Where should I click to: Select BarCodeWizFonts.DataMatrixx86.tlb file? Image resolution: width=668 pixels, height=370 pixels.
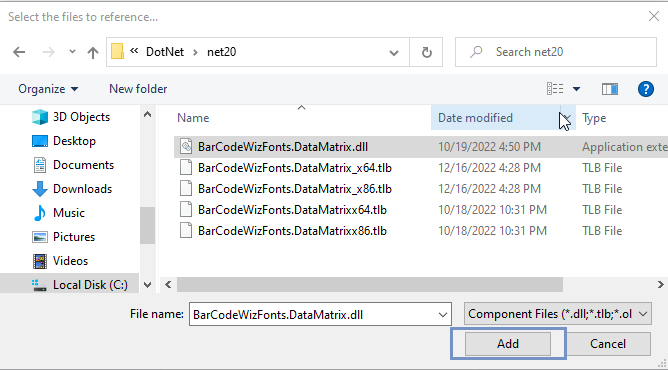pos(292,231)
